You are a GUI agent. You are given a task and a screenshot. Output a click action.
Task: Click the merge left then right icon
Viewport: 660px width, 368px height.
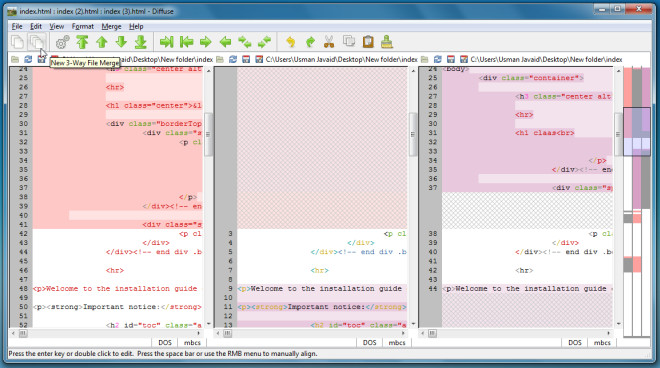click(x=245, y=42)
